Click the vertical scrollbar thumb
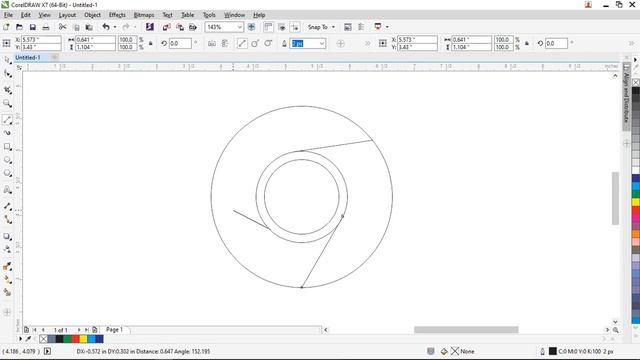Image resolution: width=640 pixels, height=360 pixels. click(x=615, y=198)
